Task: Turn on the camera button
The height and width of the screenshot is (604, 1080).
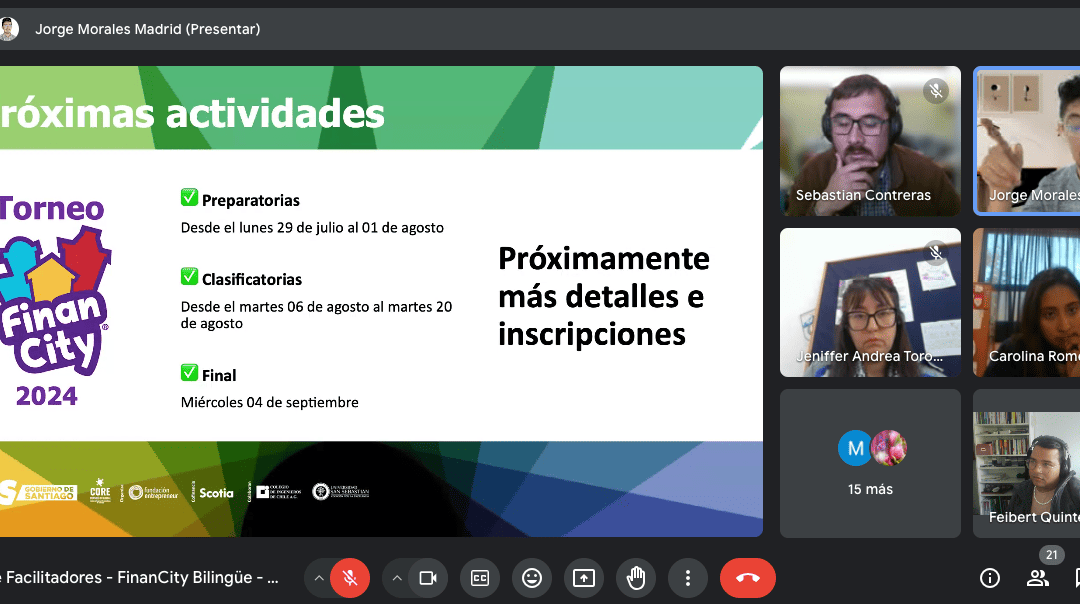Action: pyautogui.click(x=428, y=578)
